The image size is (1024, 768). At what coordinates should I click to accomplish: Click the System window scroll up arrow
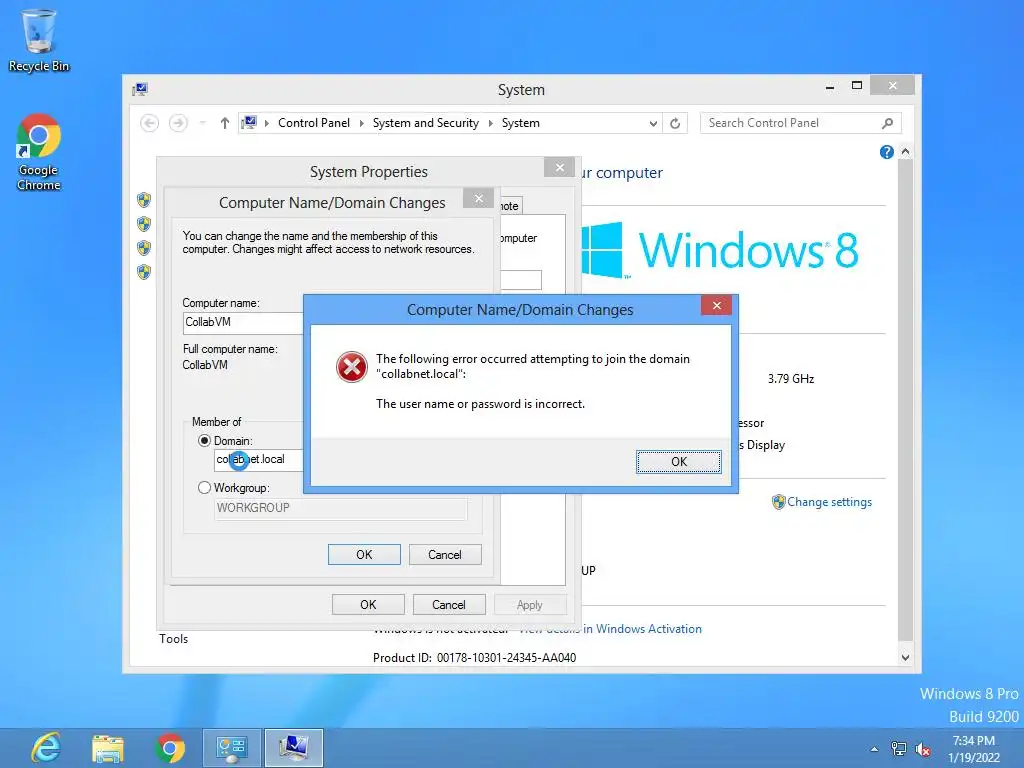pyautogui.click(x=905, y=152)
